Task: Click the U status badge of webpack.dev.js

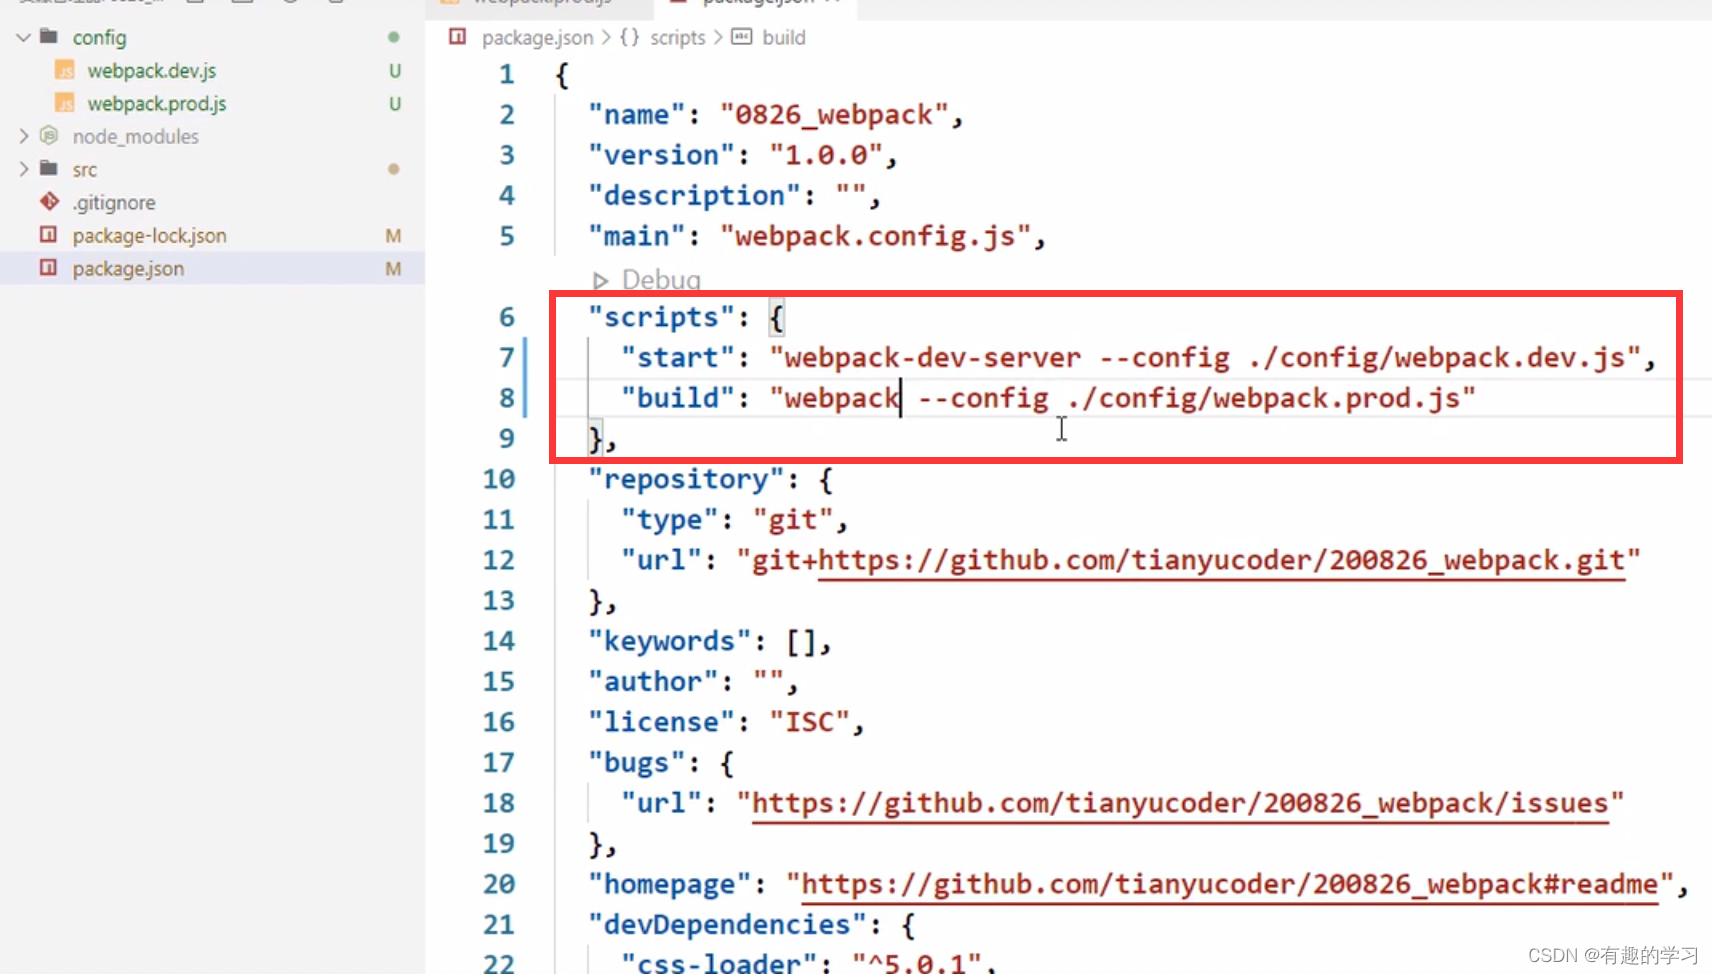Action: point(395,71)
